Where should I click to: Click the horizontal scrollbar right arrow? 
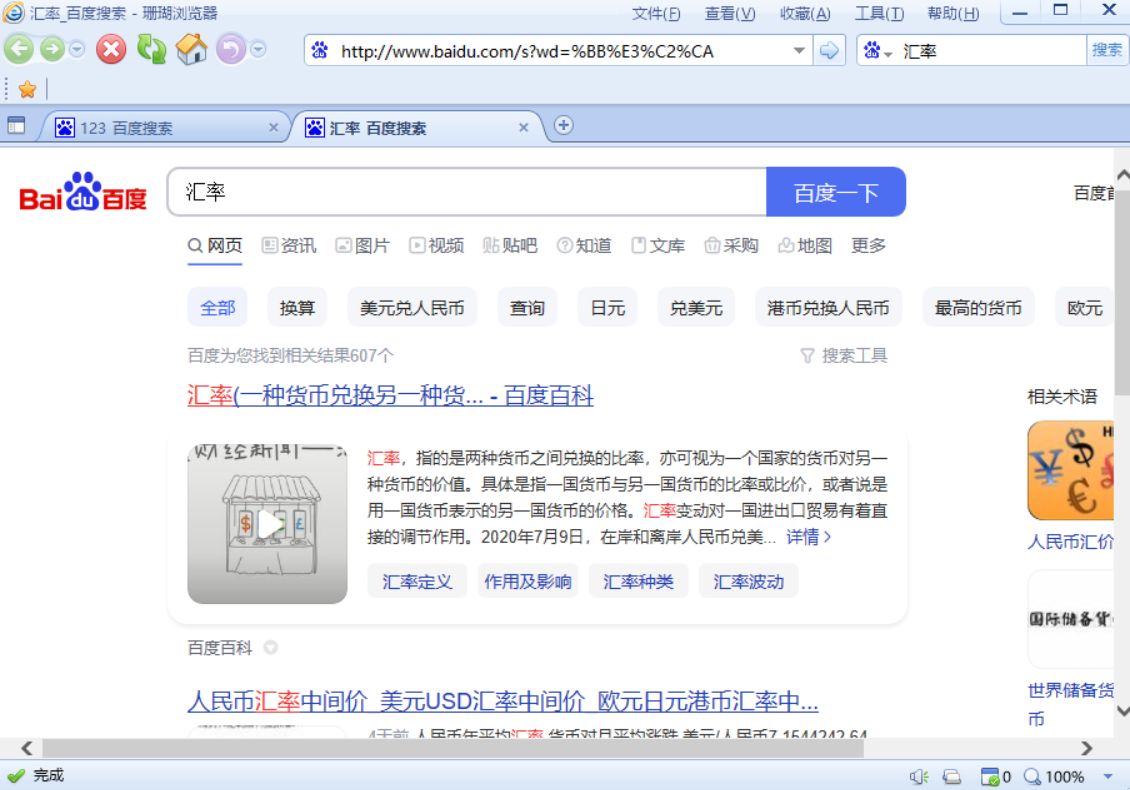(x=1086, y=748)
